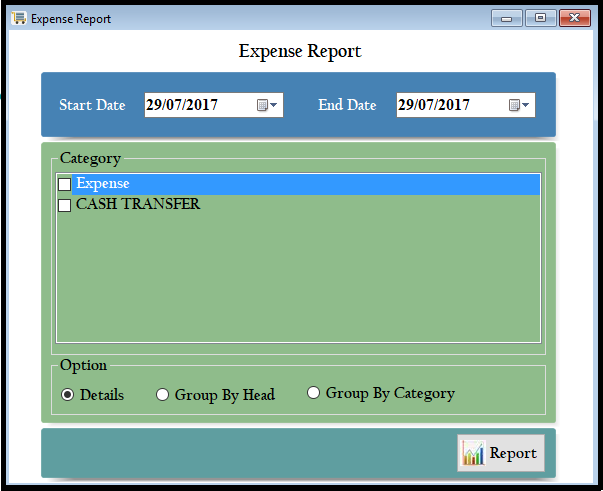Viewport: 603px width, 491px height.
Task: Maximize the Expense Report window
Action: 540,18
